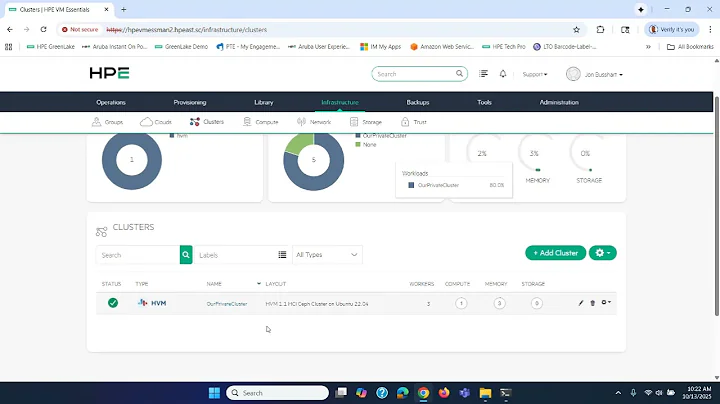Image resolution: width=720 pixels, height=404 pixels.
Task: Click the search magnifier in header search
Action: point(459,73)
